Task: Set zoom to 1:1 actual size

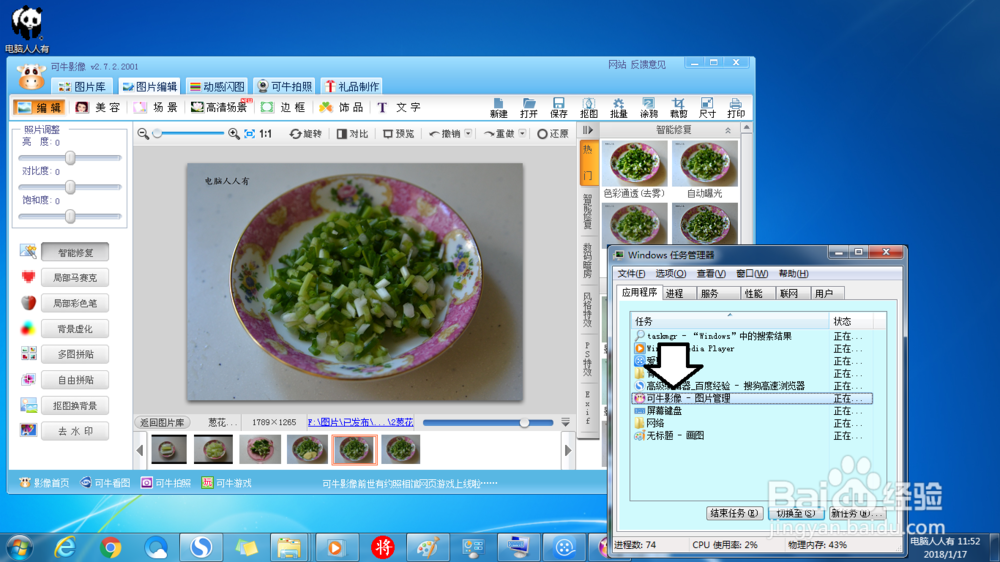Action: 266,133
